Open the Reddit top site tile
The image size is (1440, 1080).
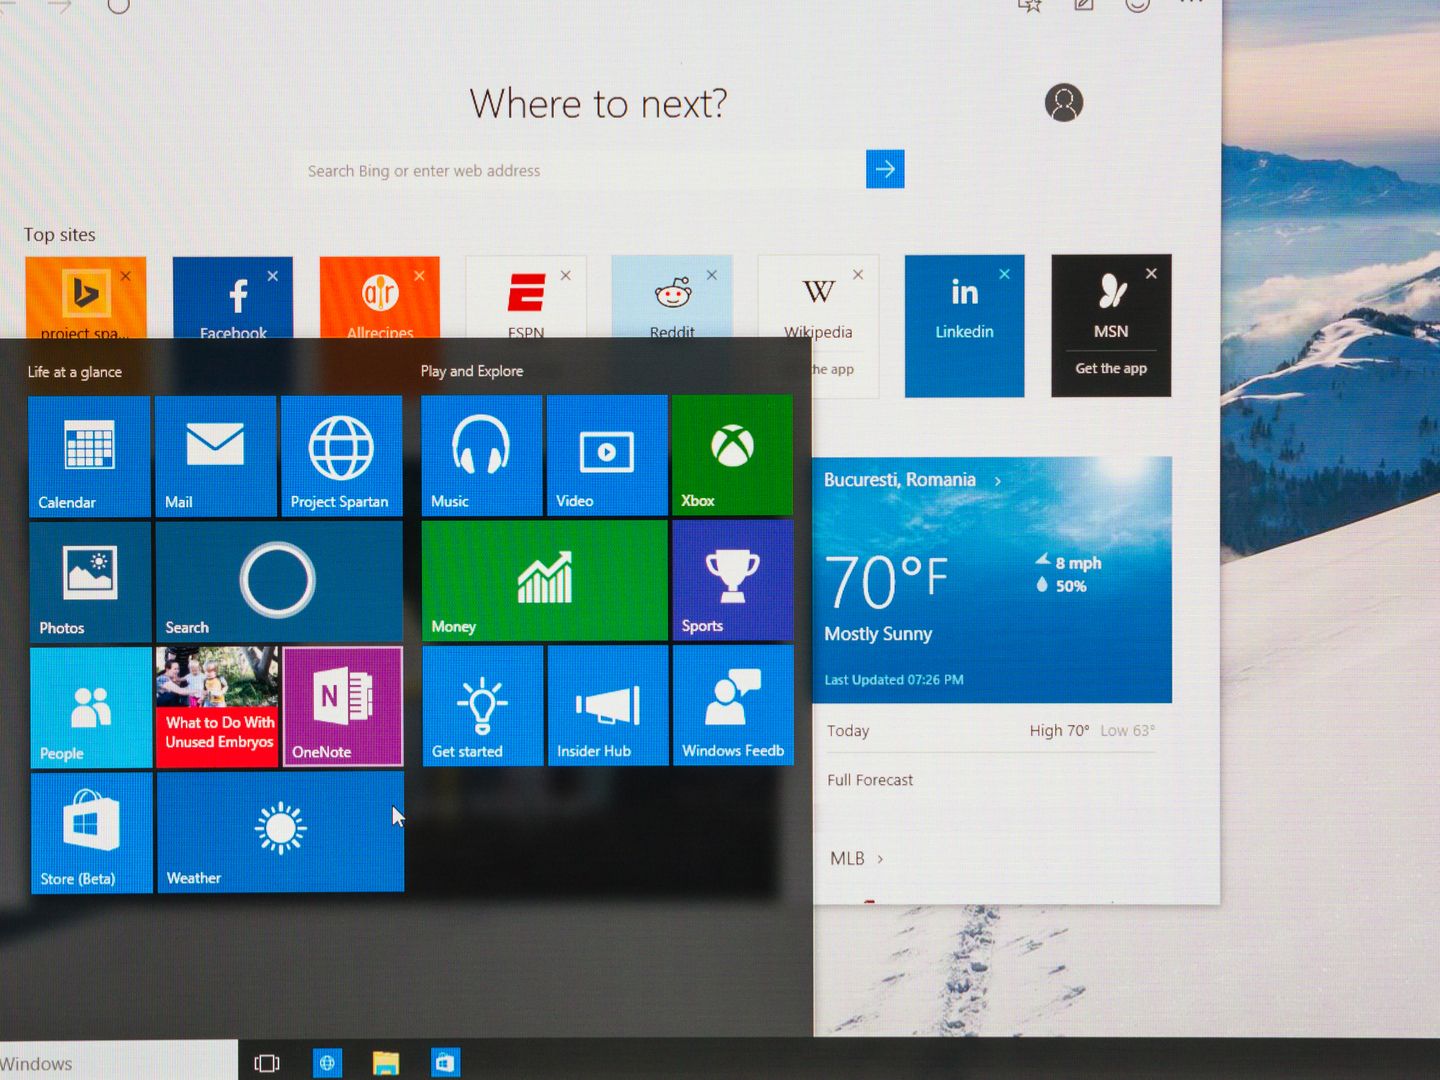(x=672, y=298)
